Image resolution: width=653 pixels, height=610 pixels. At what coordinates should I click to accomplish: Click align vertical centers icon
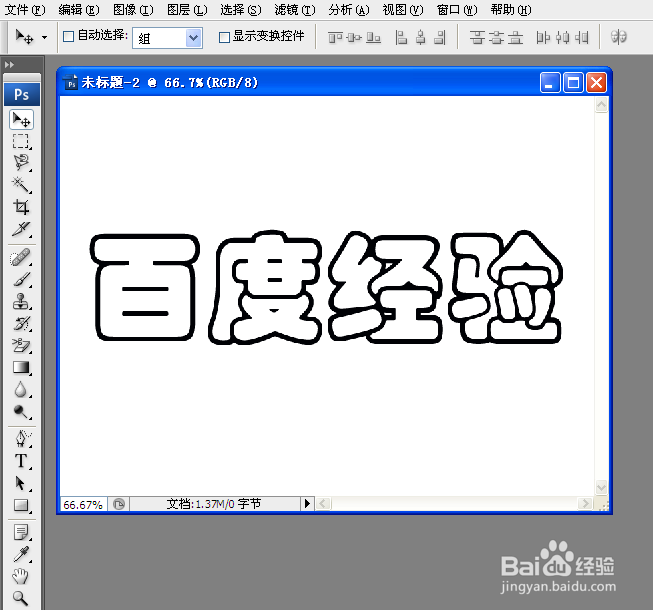354,38
